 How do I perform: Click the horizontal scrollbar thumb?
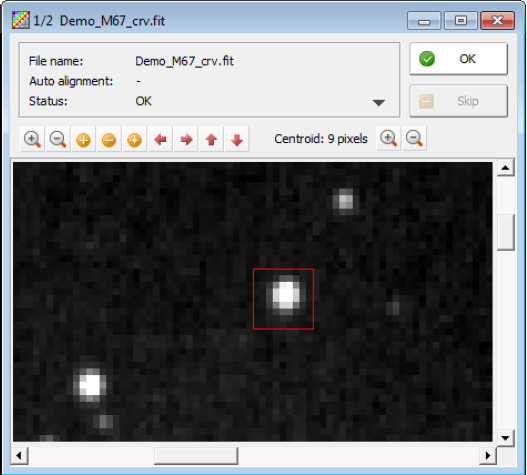coord(196,456)
